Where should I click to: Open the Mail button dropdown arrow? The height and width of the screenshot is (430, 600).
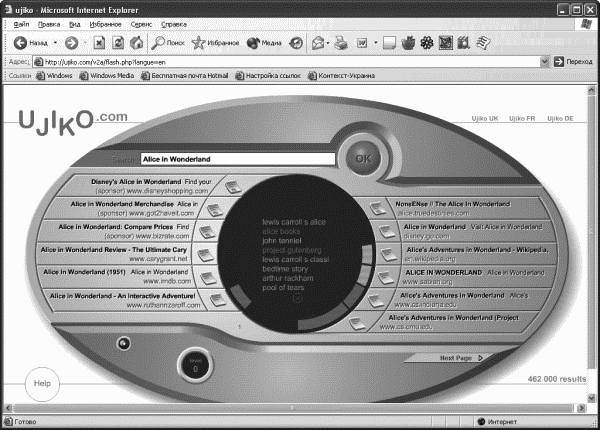click(328, 43)
